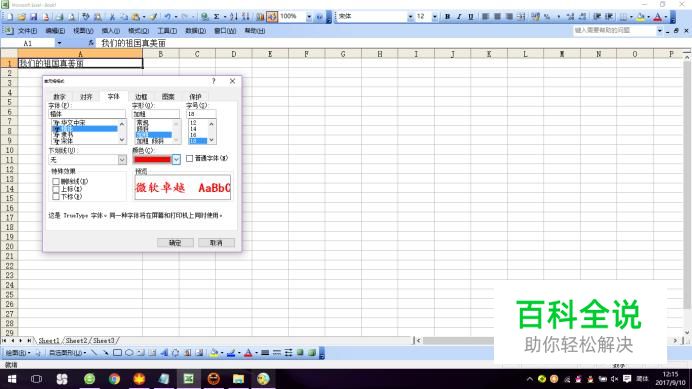The height and width of the screenshot is (389, 692).
Task: Click the Task View taskbar icon
Action: [37, 379]
